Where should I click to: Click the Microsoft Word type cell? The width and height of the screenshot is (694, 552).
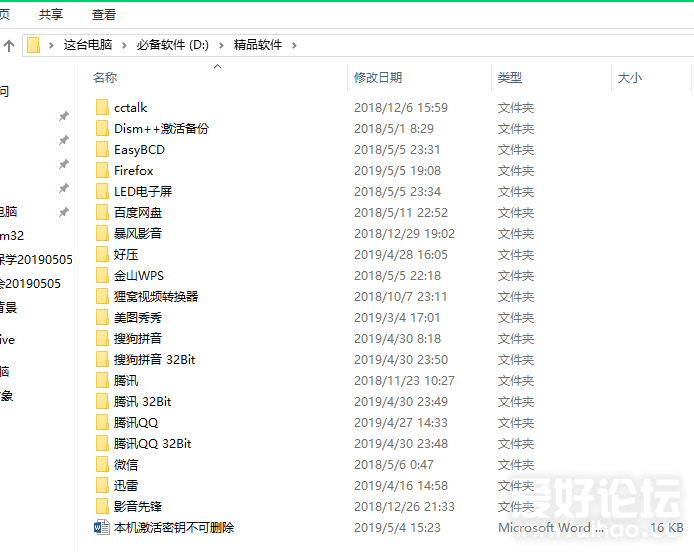coord(551,528)
